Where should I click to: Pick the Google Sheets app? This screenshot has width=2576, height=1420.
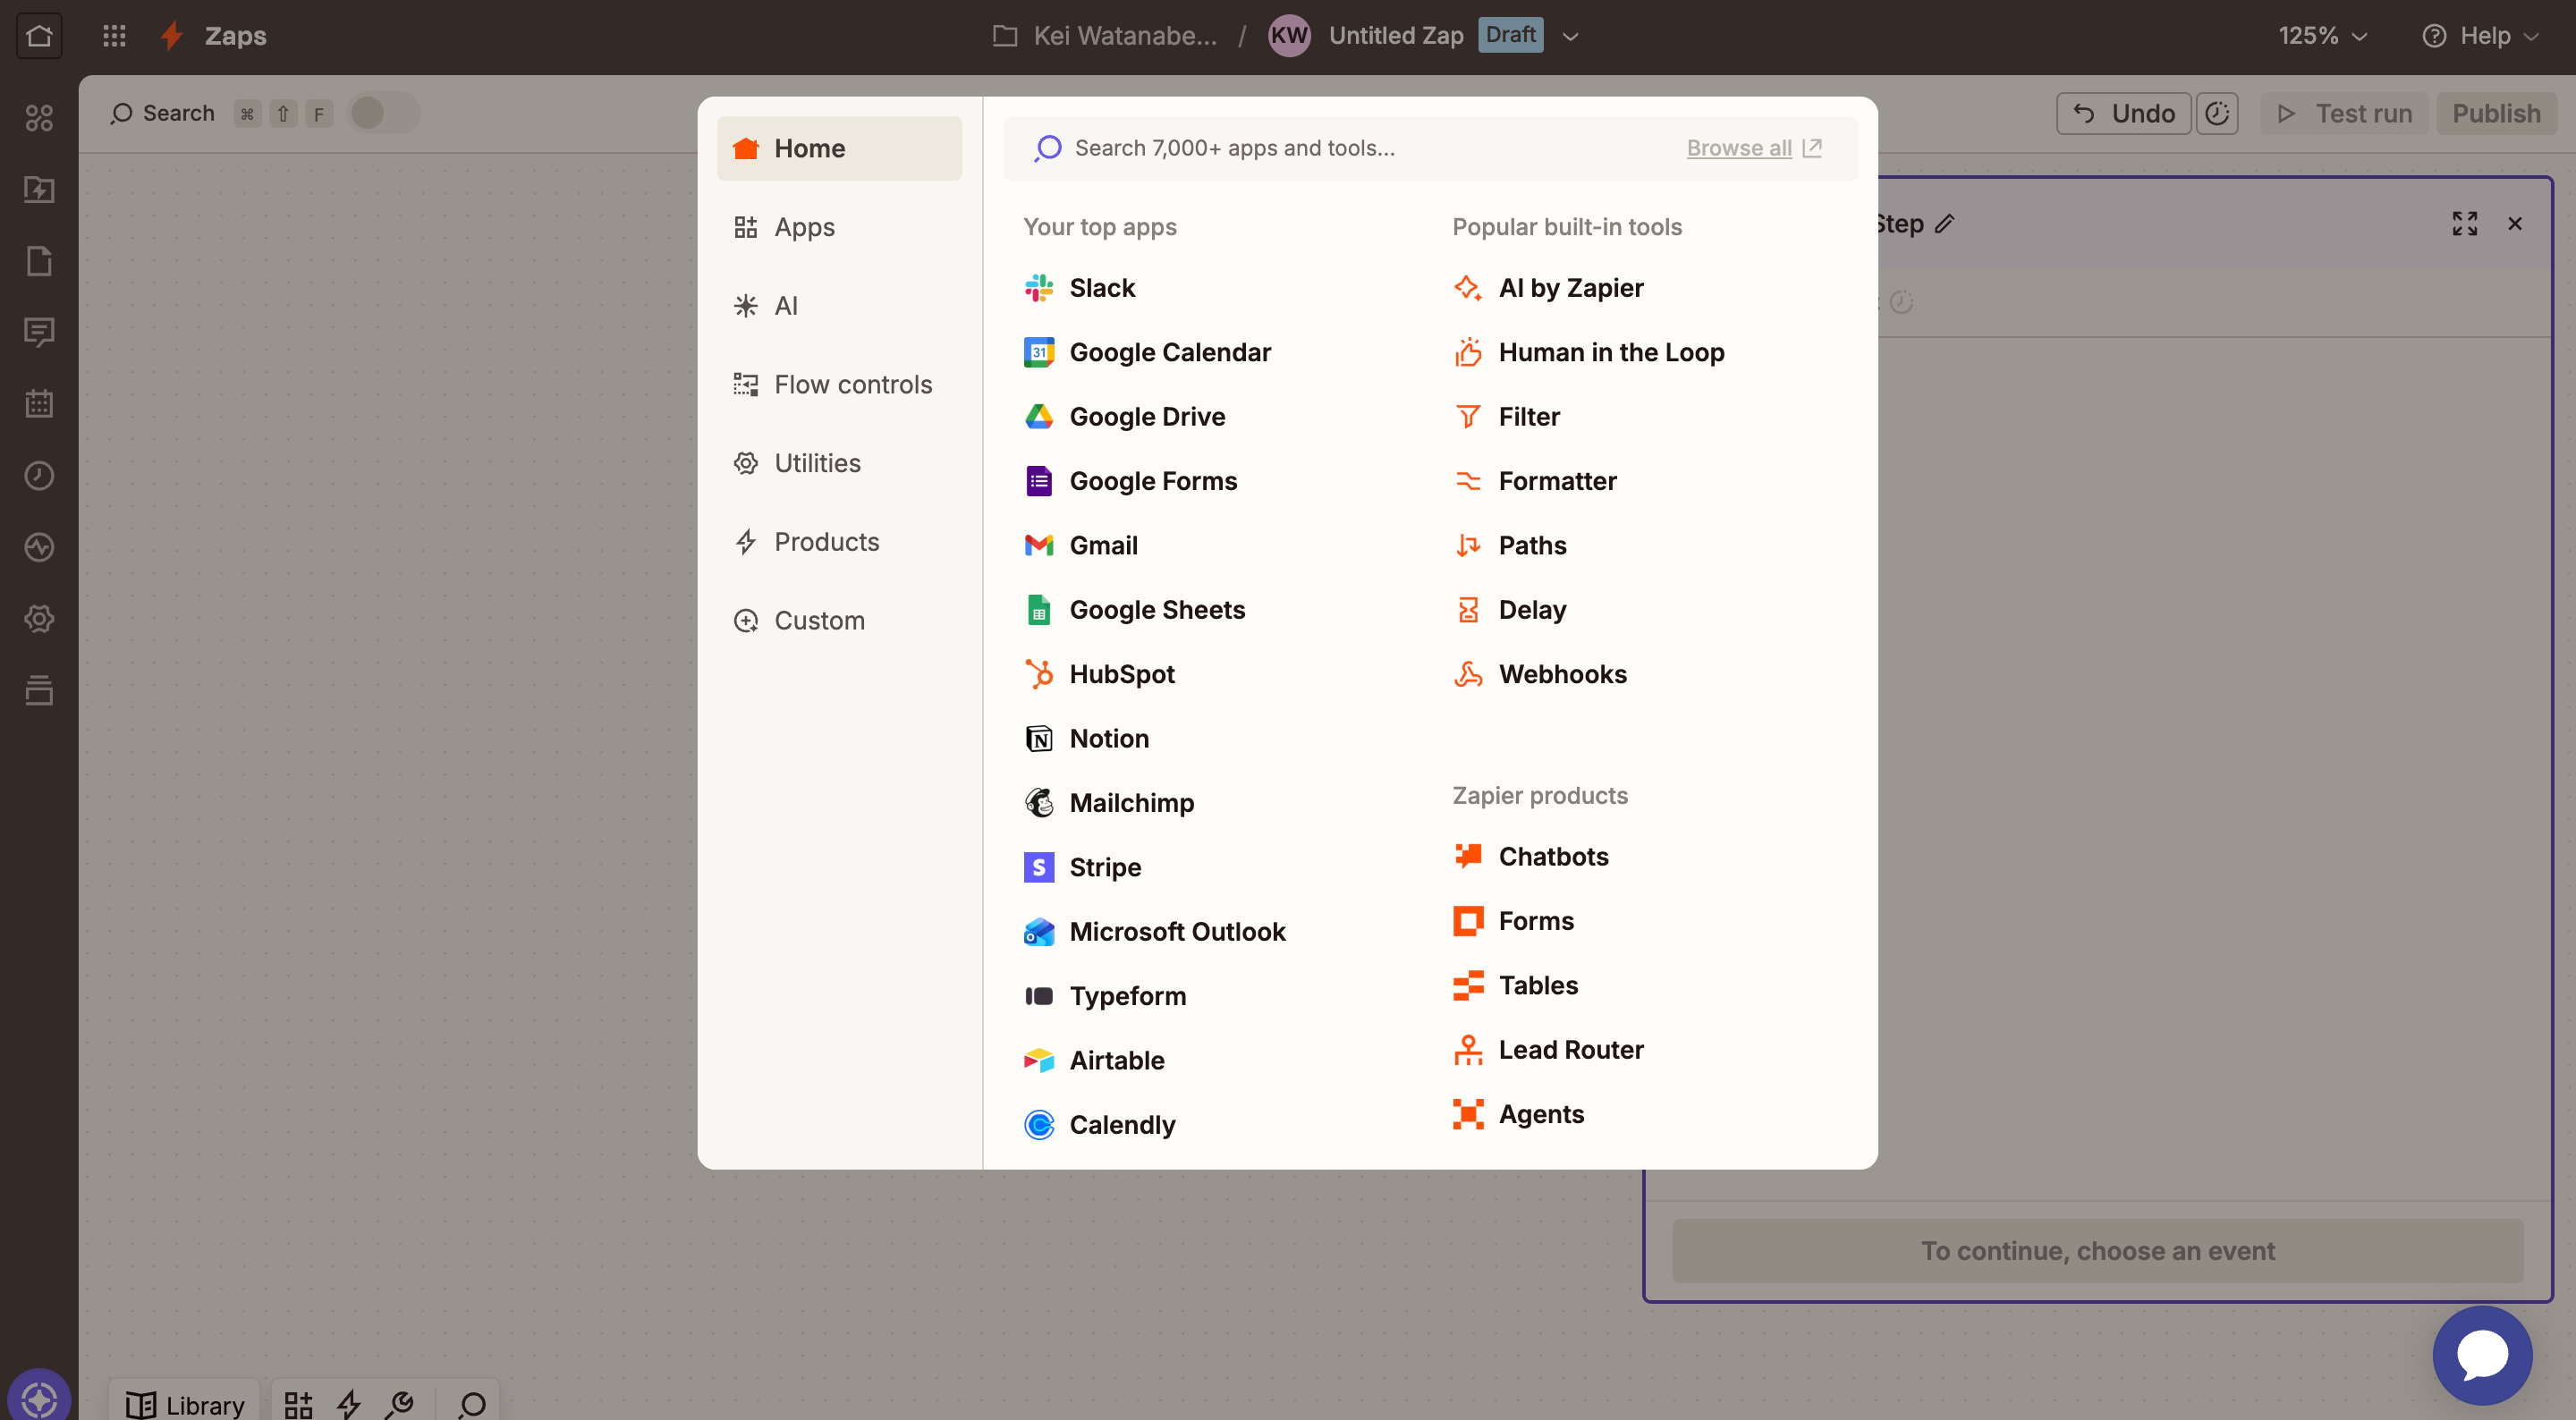click(1156, 609)
